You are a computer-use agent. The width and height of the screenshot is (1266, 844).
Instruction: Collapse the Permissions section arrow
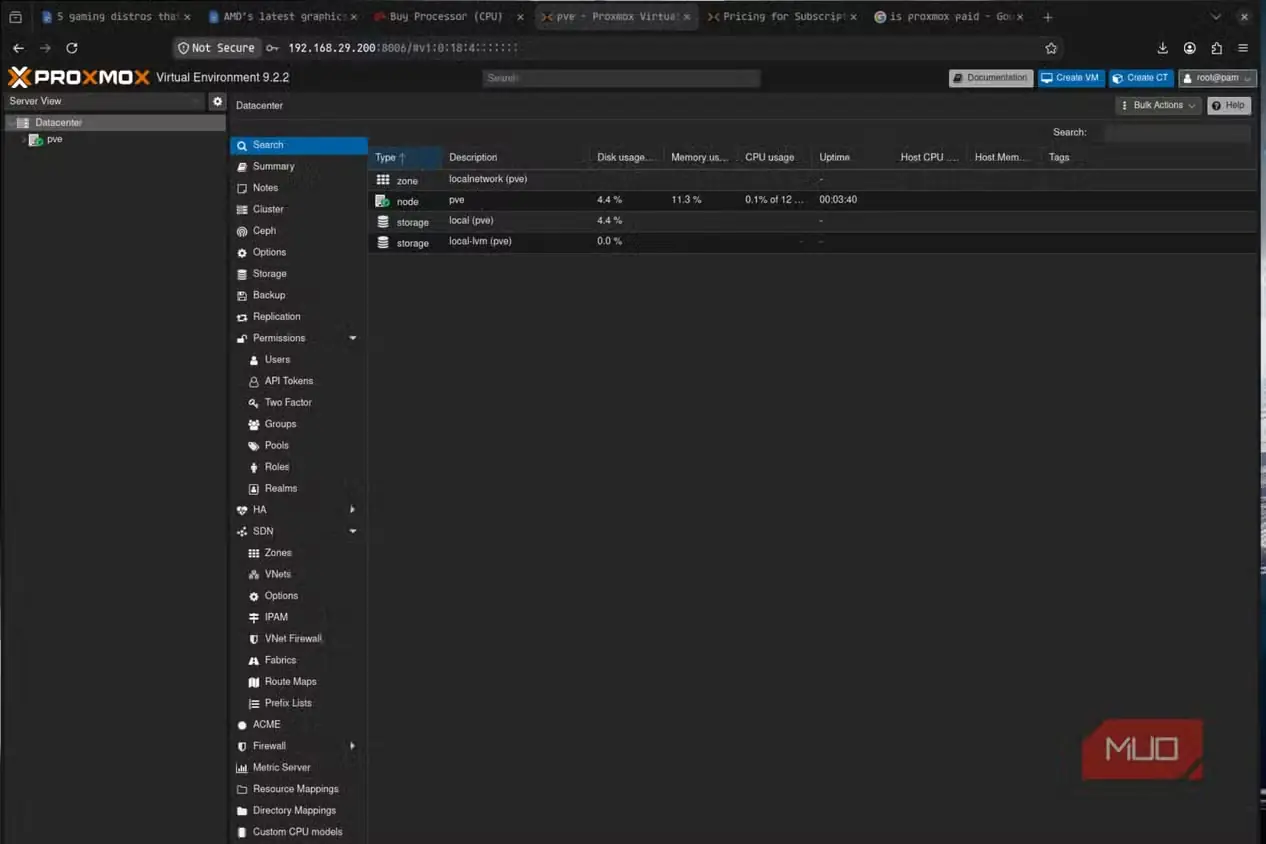click(353, 338)
